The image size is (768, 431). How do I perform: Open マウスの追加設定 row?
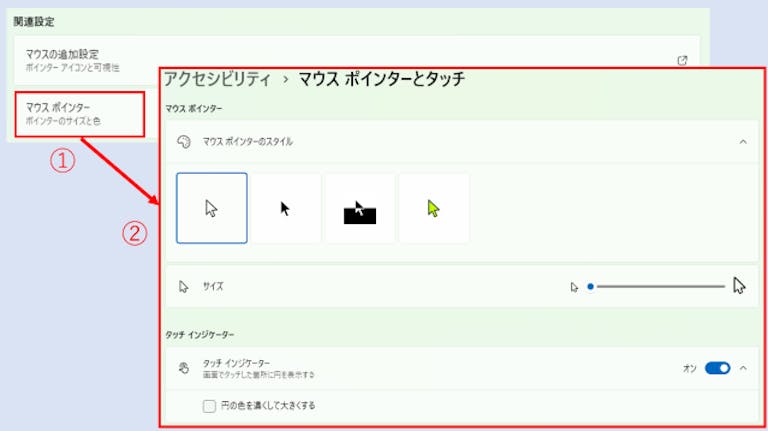[357, 60]
